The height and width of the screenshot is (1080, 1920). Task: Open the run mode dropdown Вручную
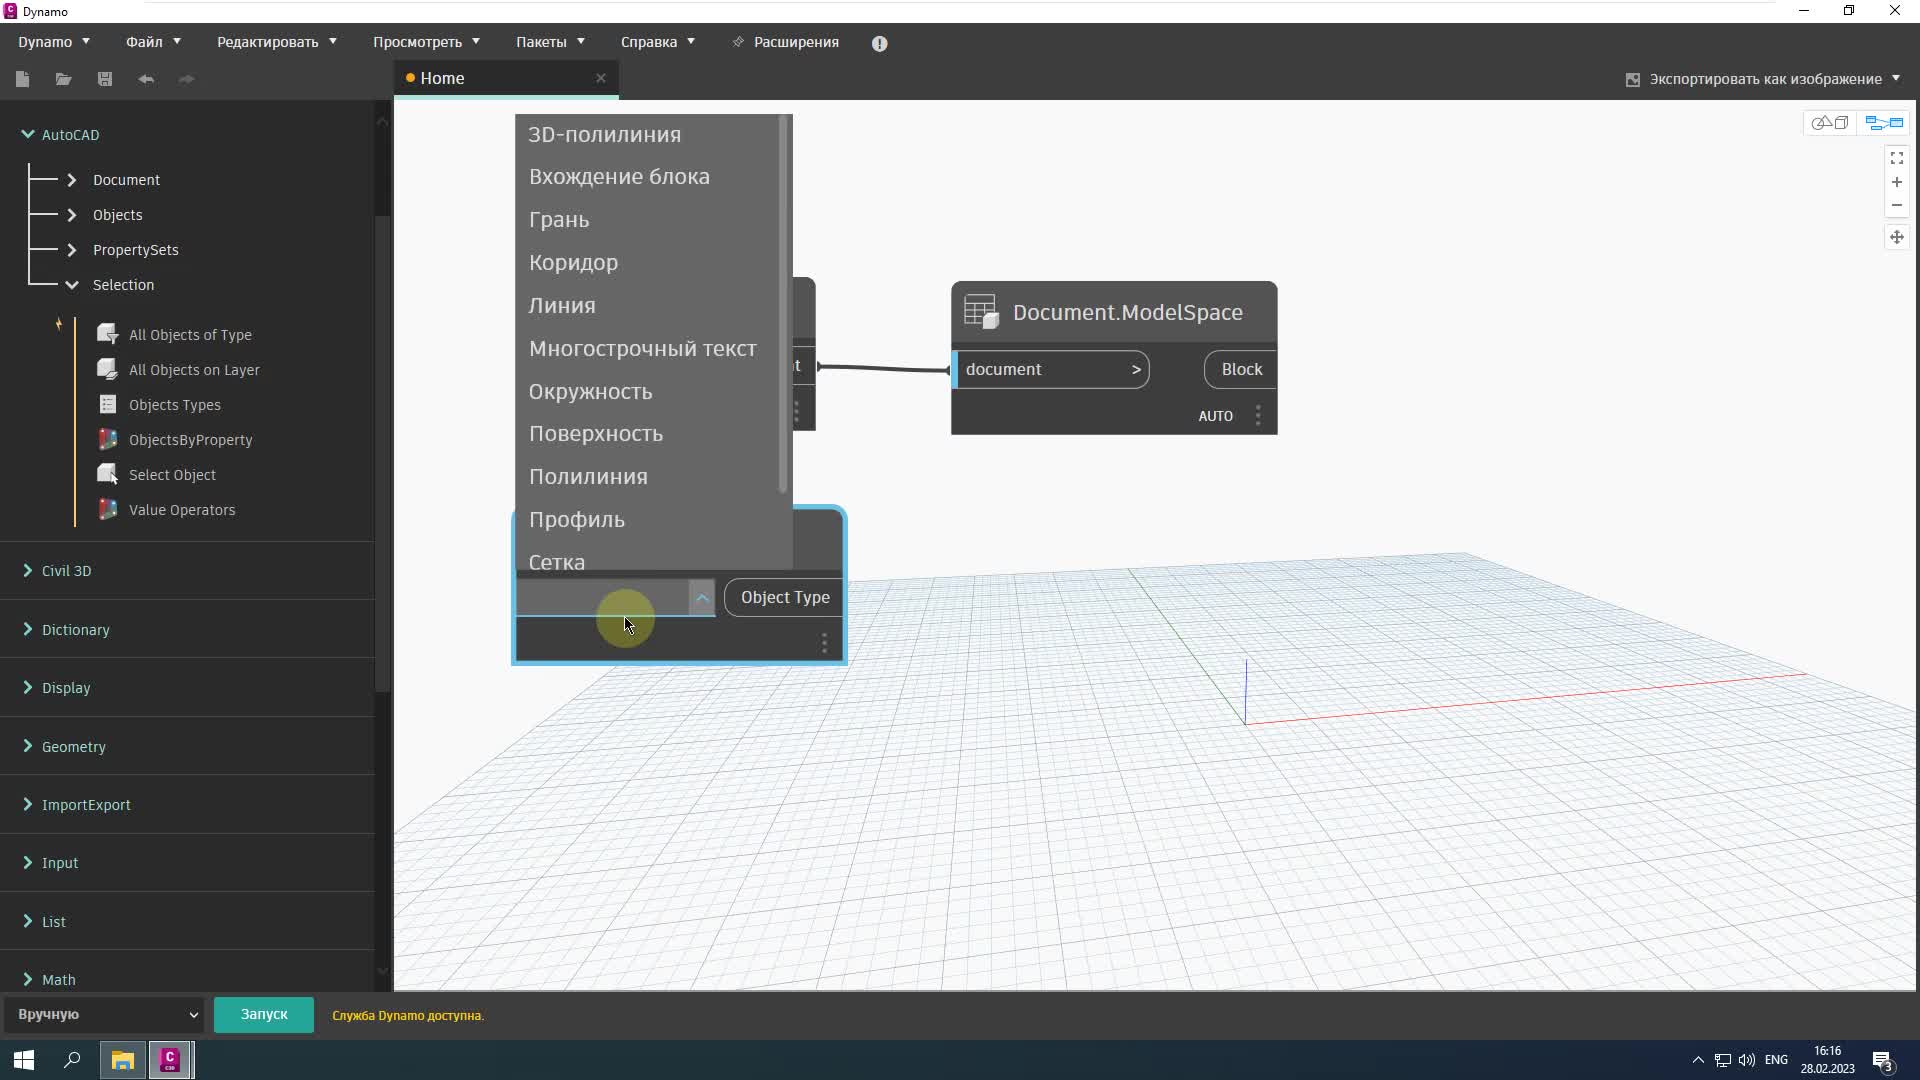tap(105, 1014)
